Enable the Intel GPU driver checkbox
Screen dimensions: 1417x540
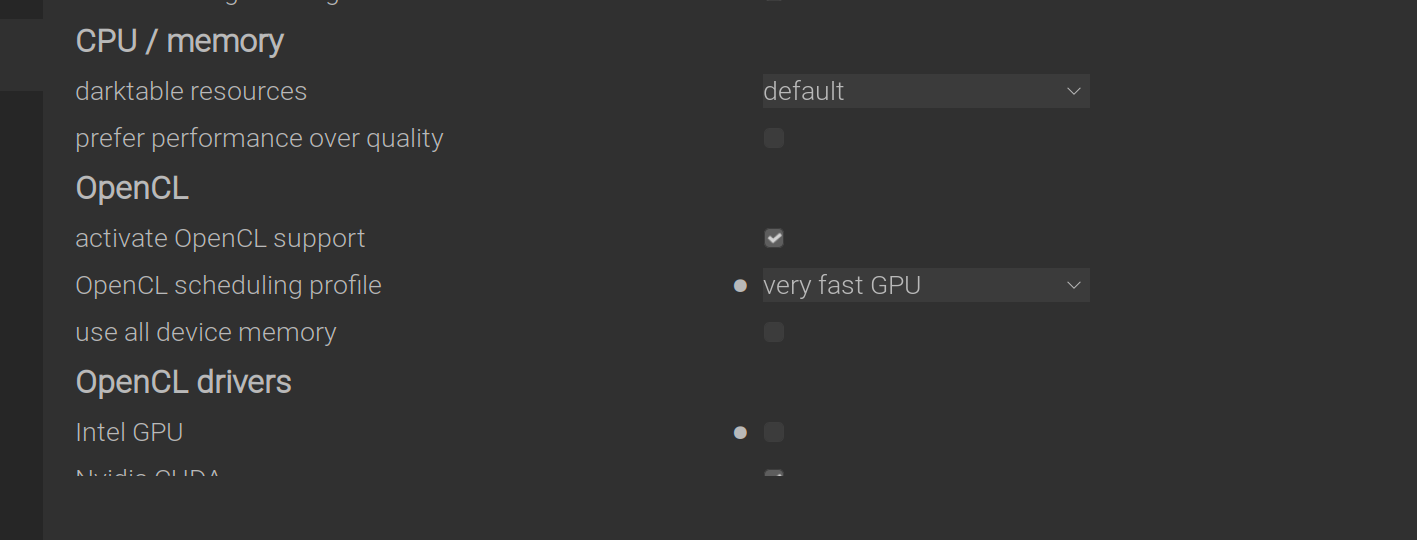774,432
